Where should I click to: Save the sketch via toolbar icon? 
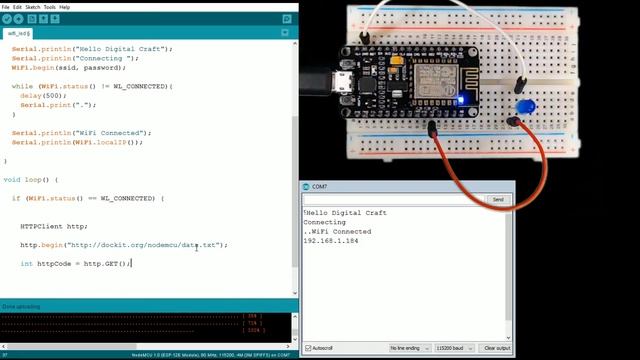coord(55,19)
